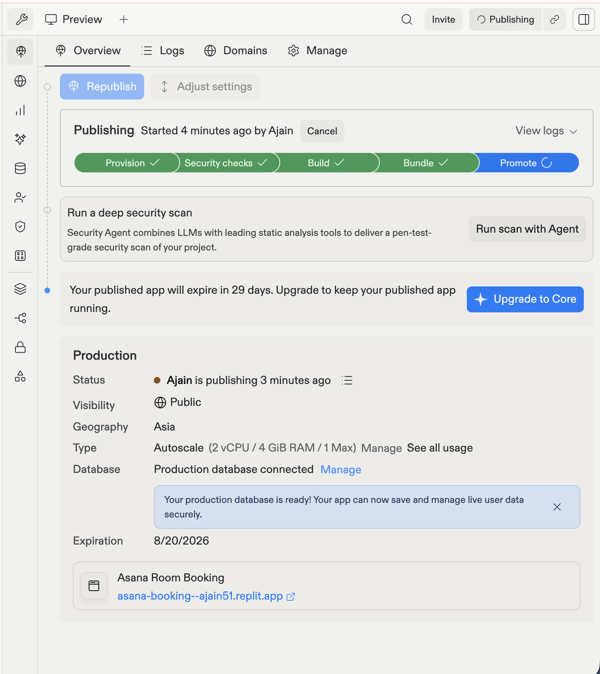
Task: Click See all usage link
Action: coord(440,448)
